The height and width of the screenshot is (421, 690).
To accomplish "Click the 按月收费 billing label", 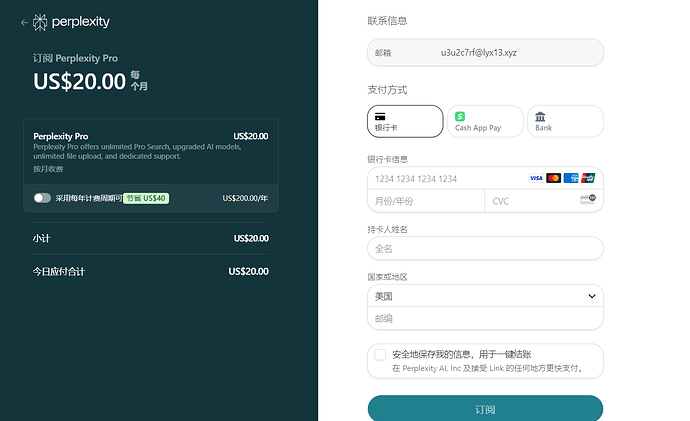I will point(48,169).
